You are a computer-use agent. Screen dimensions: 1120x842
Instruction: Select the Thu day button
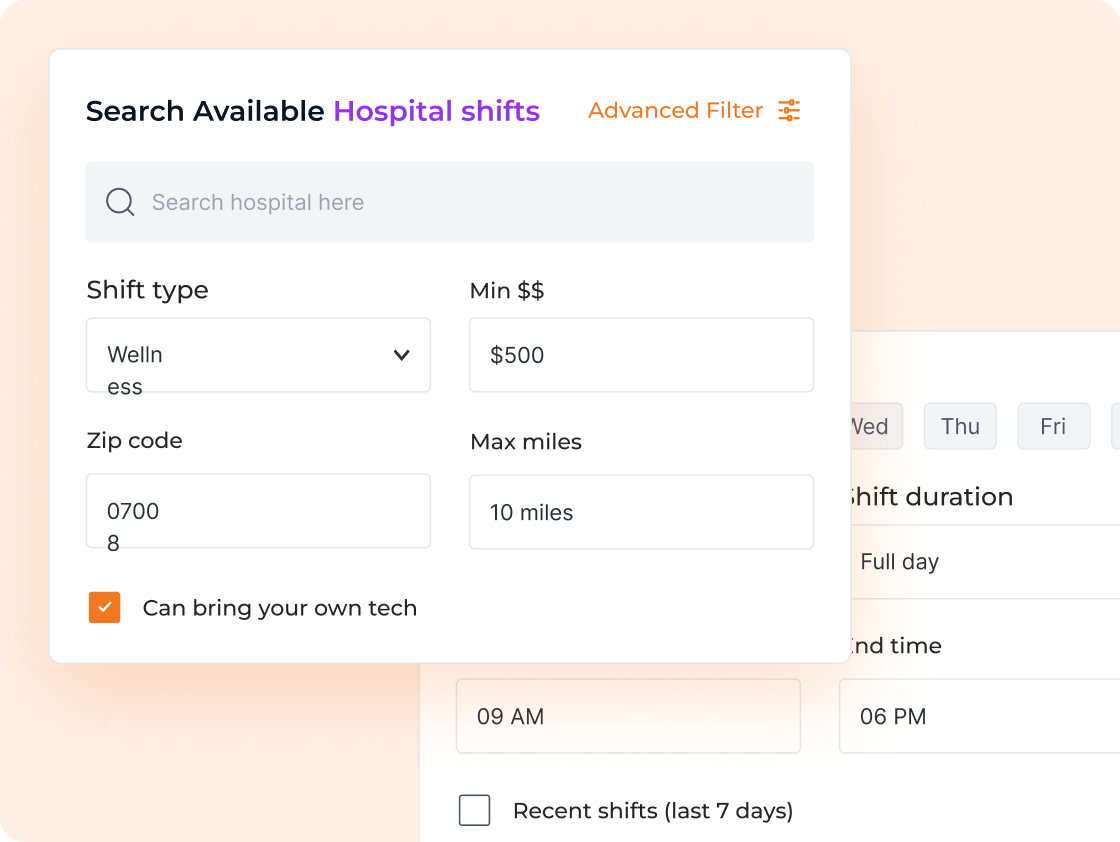tap(960, 427)
